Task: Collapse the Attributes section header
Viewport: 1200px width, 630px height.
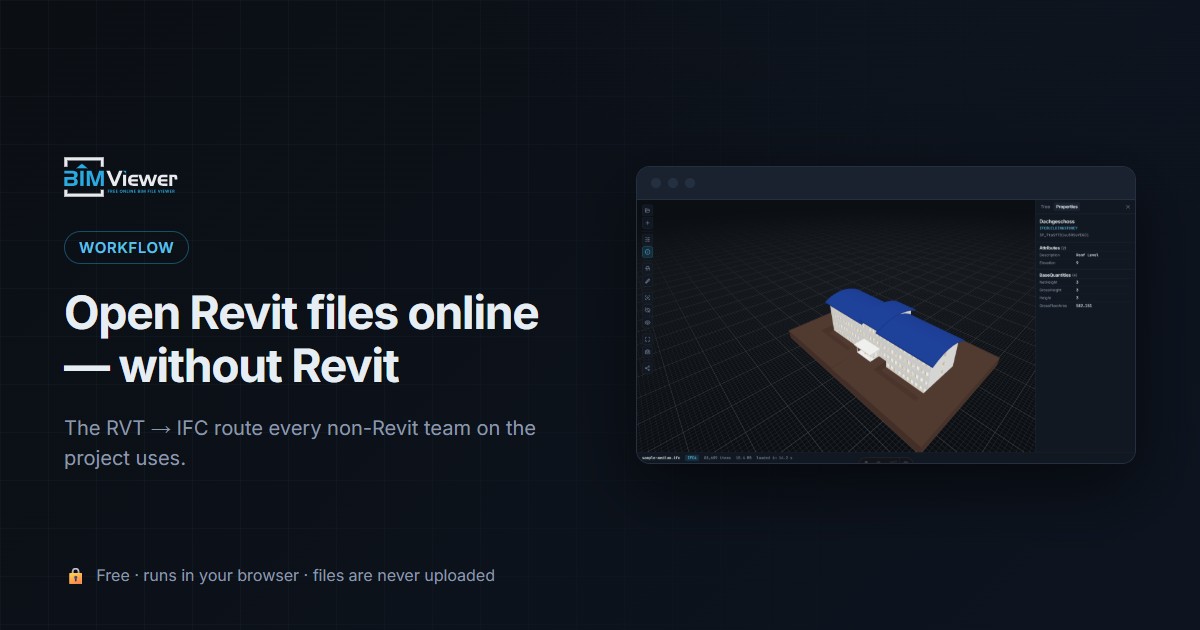Action: (1052, 248)
